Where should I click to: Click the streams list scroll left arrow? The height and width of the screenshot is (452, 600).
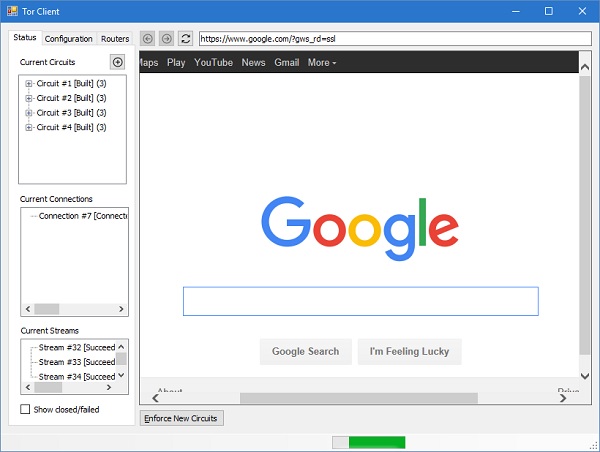click(28, 387)
